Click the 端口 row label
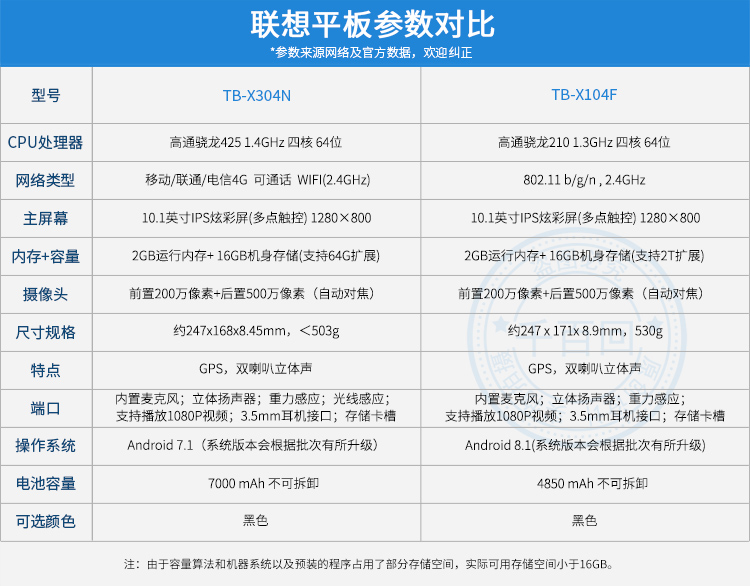Image resolution: width=750 pixels, height=586 pixels. (x=45, y=408)
